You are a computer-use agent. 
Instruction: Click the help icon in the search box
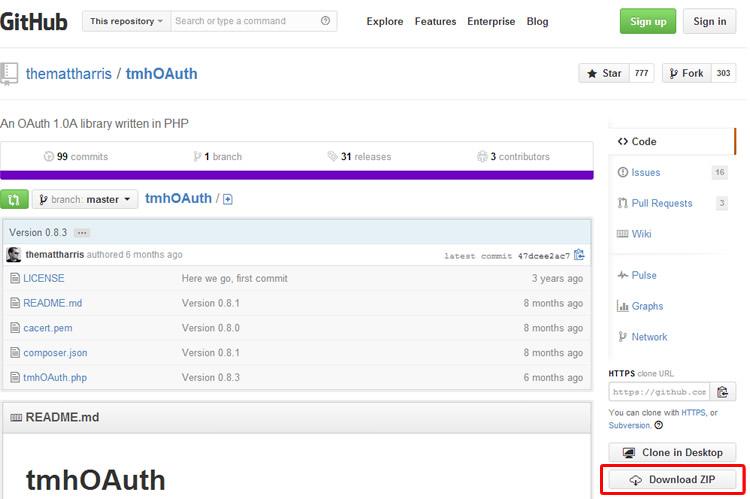325,21
